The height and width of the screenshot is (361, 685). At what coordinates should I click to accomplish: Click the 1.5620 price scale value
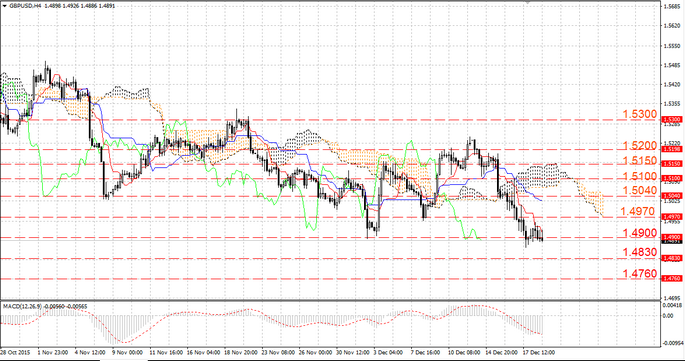click(673, 26)
